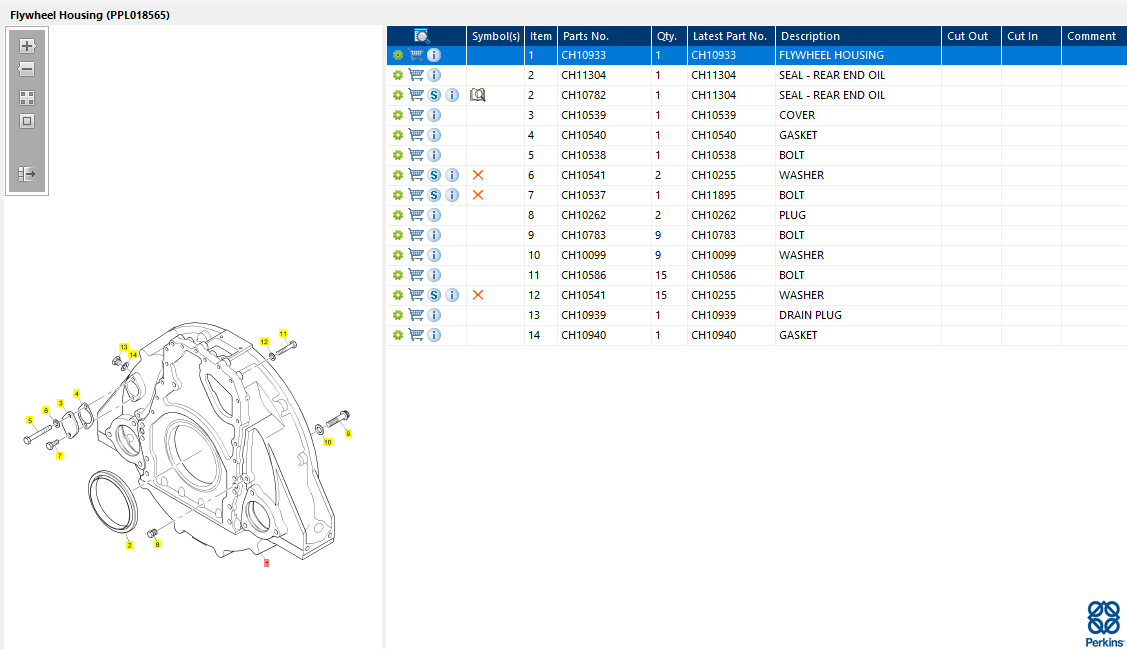Image resolution: width=1127 pixels, height=649 pixels.
Task: Click the book symbol for CH10782
Action: pyautogui.click(x=477, y=95)
